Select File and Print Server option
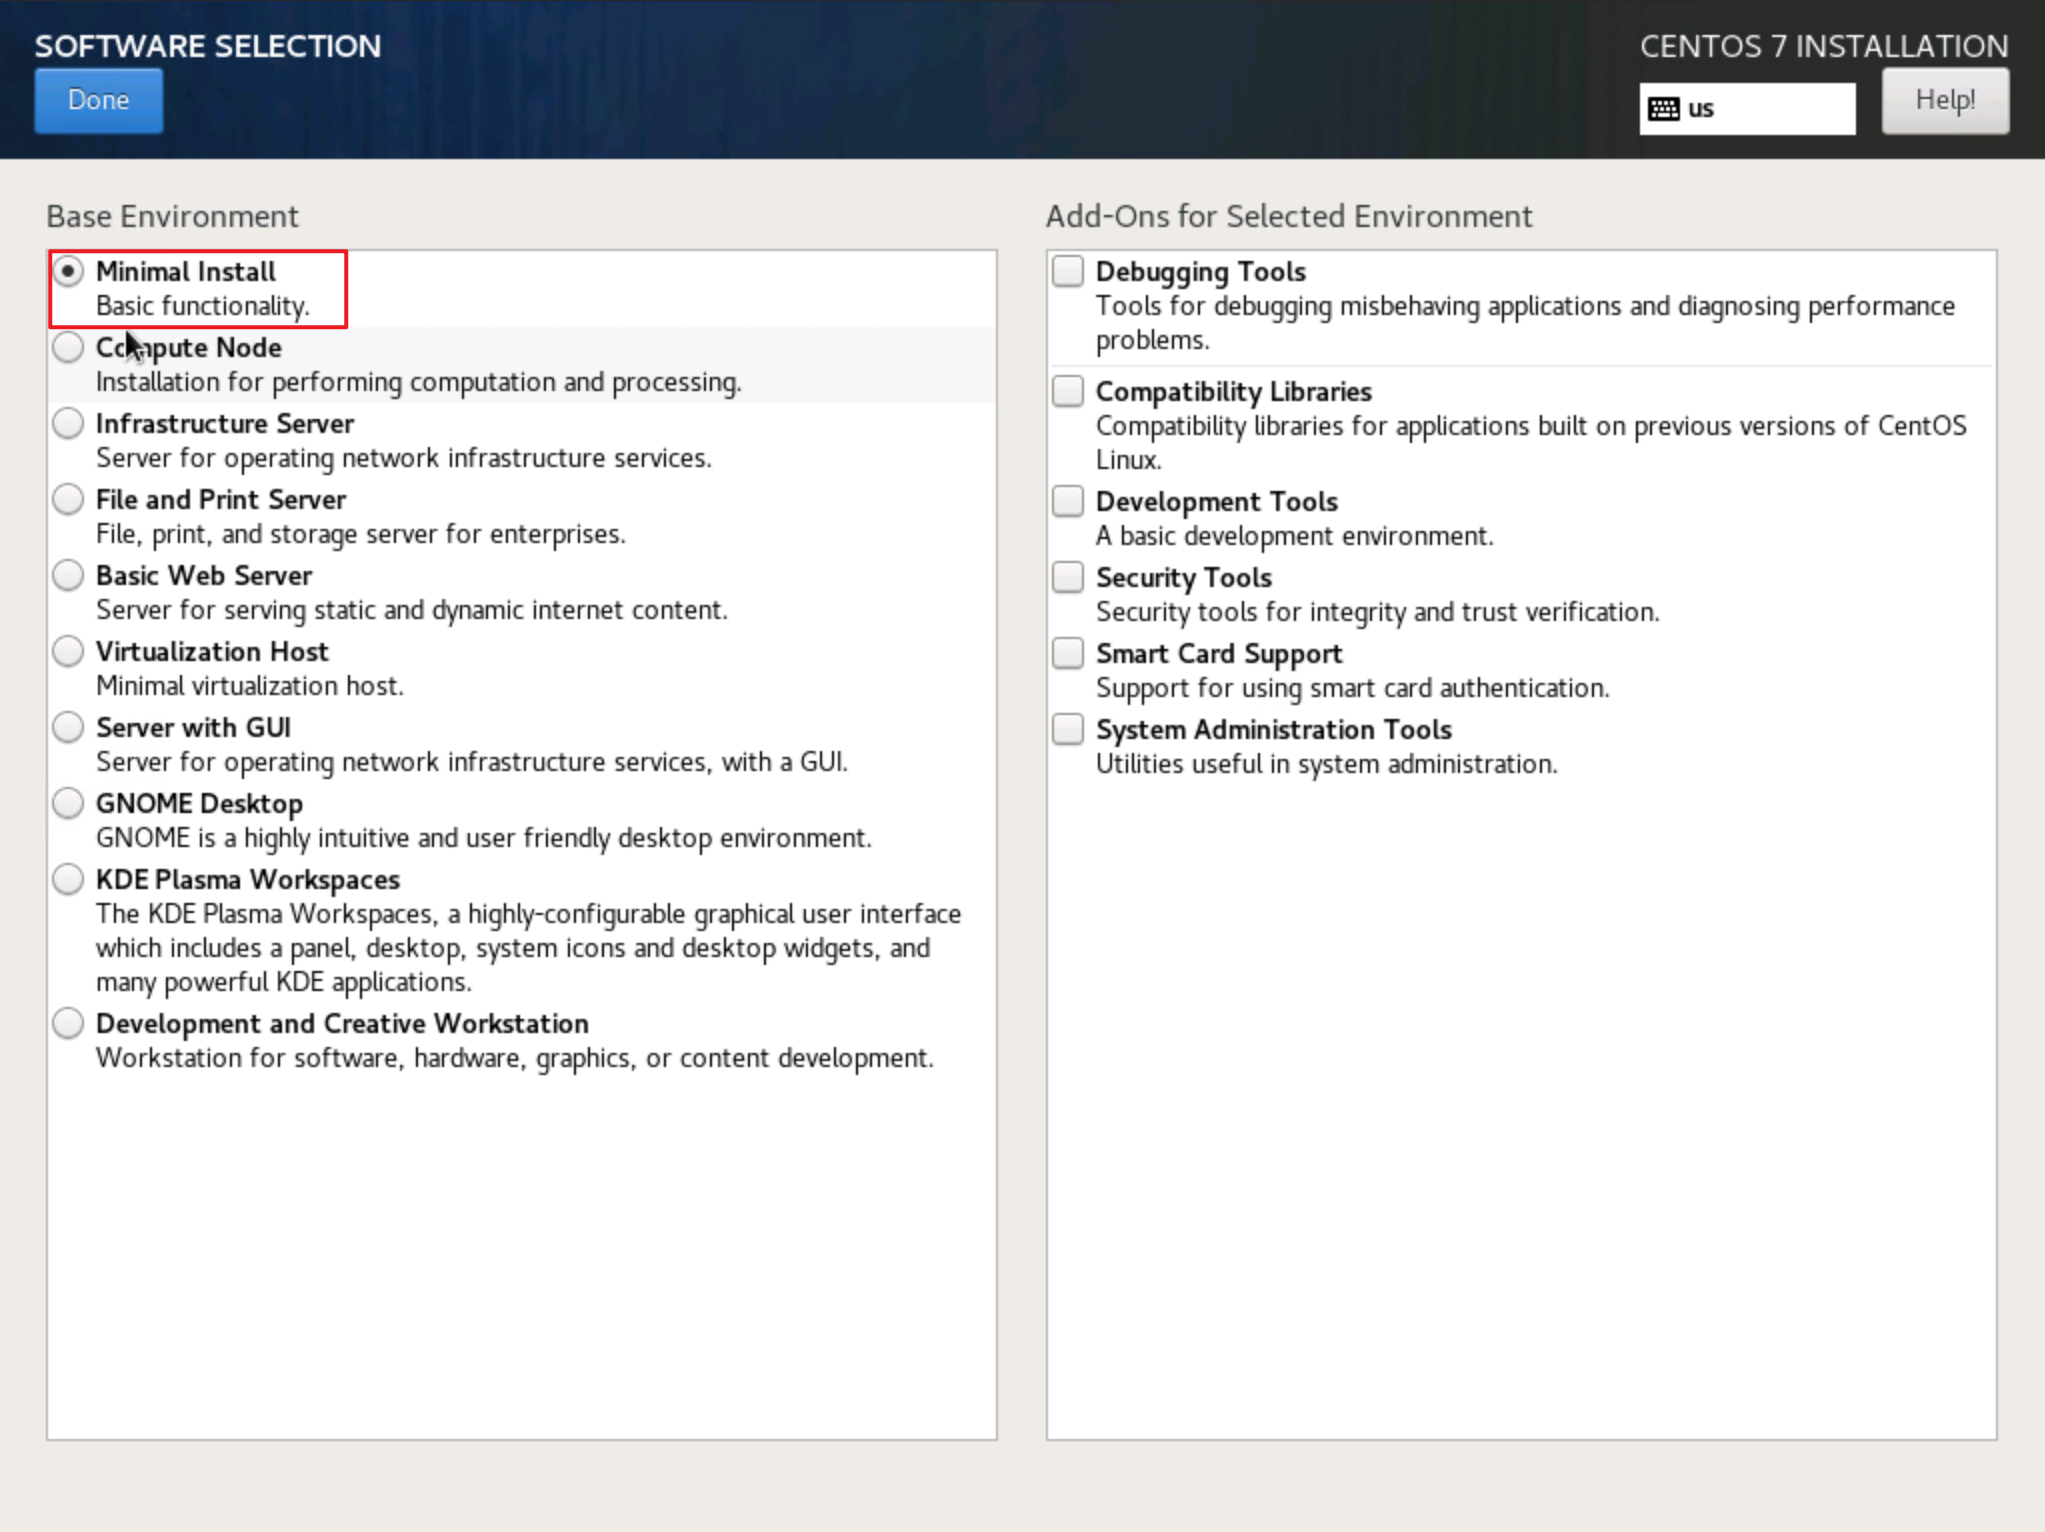The height and width of the screenshot is (1532, 2045). [x=68, y=499]
